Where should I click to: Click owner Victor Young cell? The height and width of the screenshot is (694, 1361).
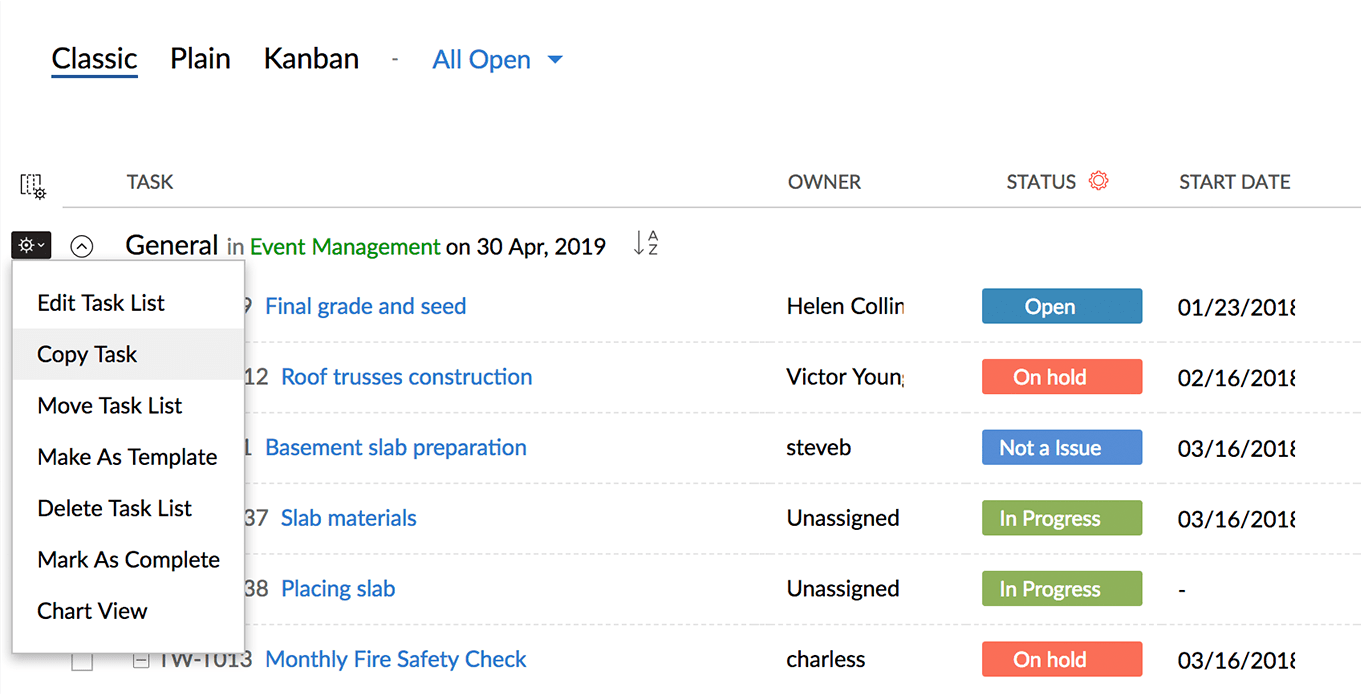click(845, 377)
